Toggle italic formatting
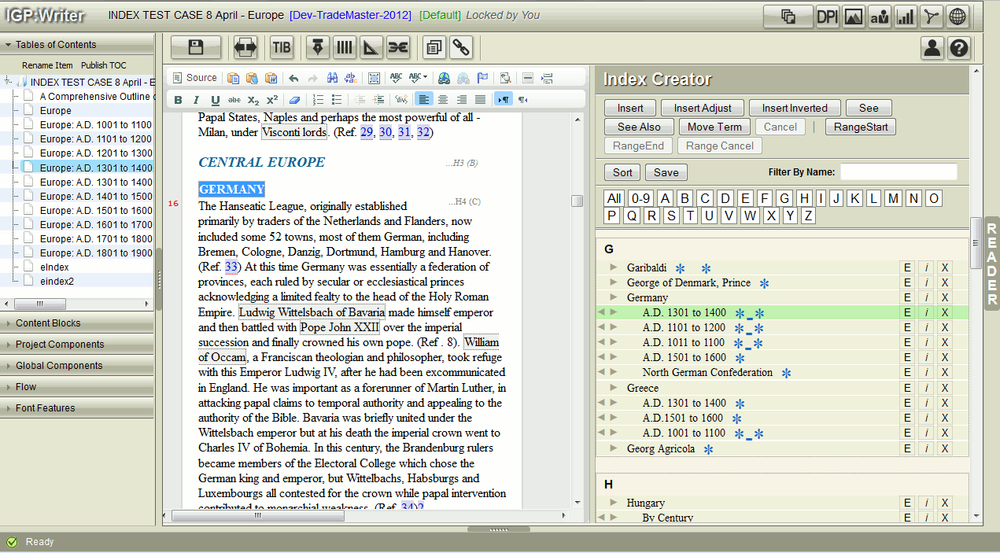Viewport: 1000px width, 553px height. click(x=196, y=100)
